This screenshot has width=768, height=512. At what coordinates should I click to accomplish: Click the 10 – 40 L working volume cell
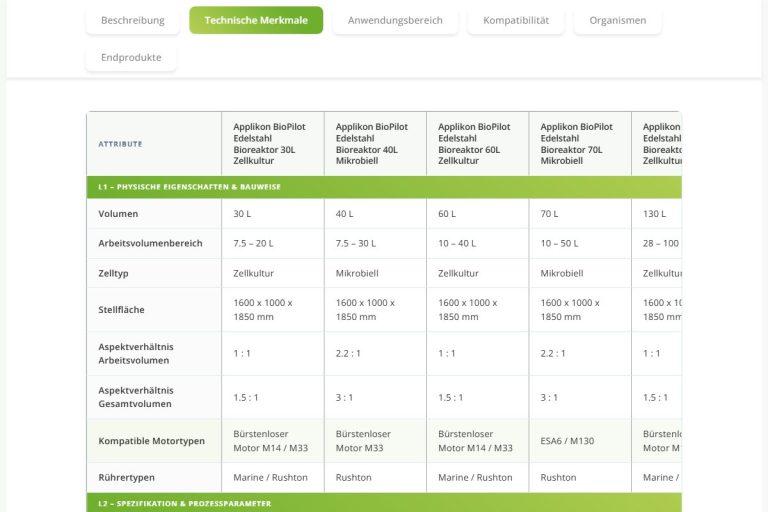(478, 244)
